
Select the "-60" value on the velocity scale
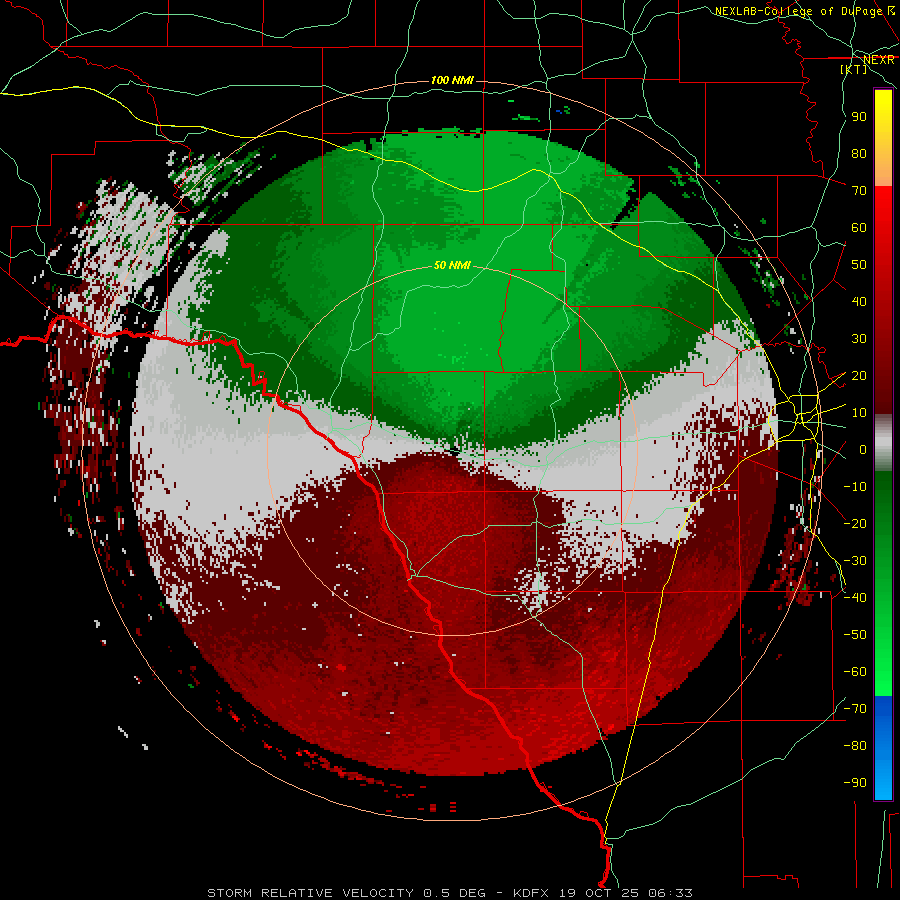point(855,672)
